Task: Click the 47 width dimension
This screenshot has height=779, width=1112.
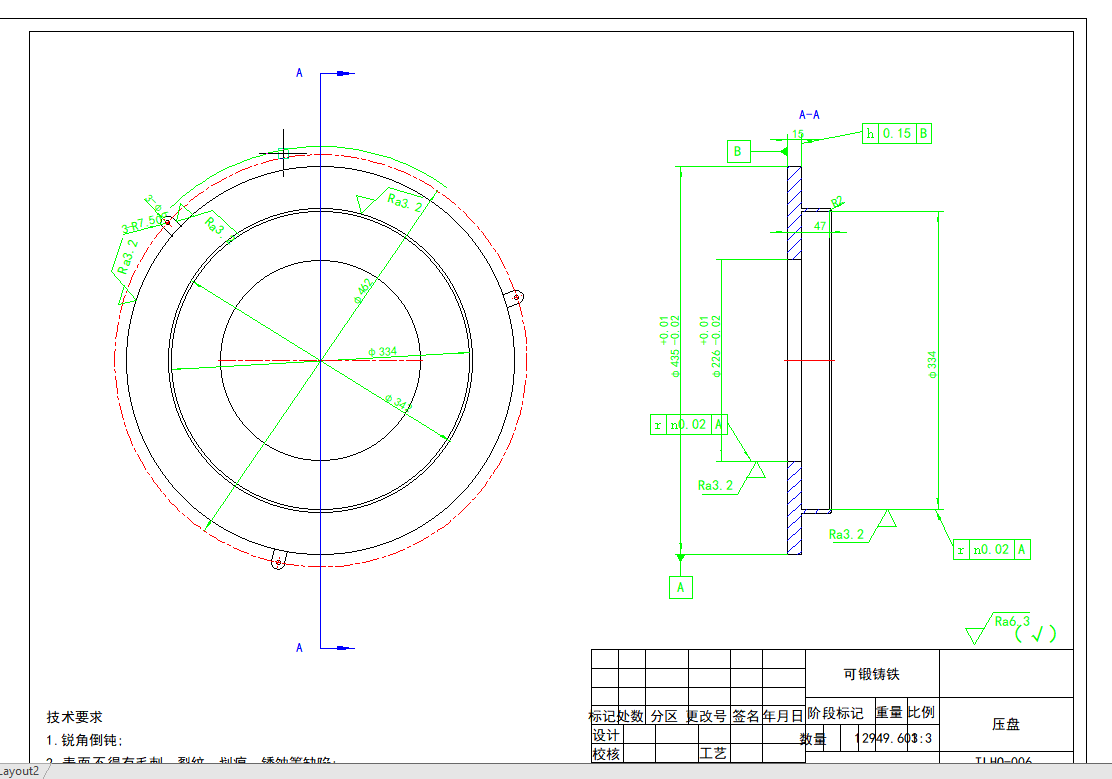Action: tap(820, 227)
